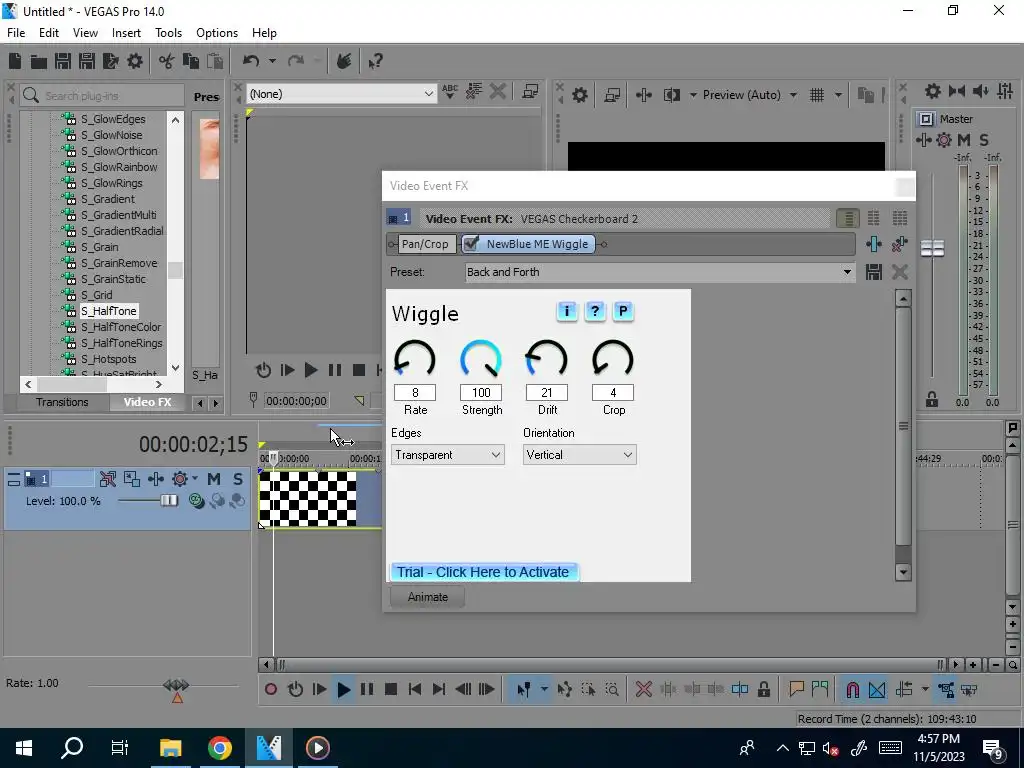
Task: Click the Delete Preset X icon
Action: point(899,272)
